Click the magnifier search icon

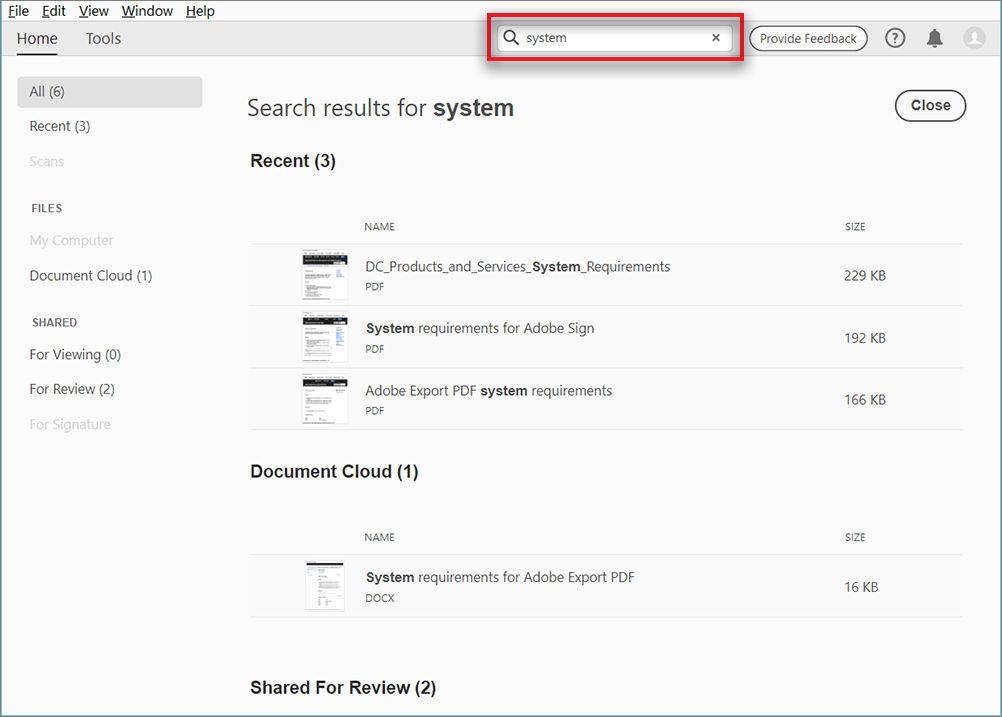(x=511, y=38)
